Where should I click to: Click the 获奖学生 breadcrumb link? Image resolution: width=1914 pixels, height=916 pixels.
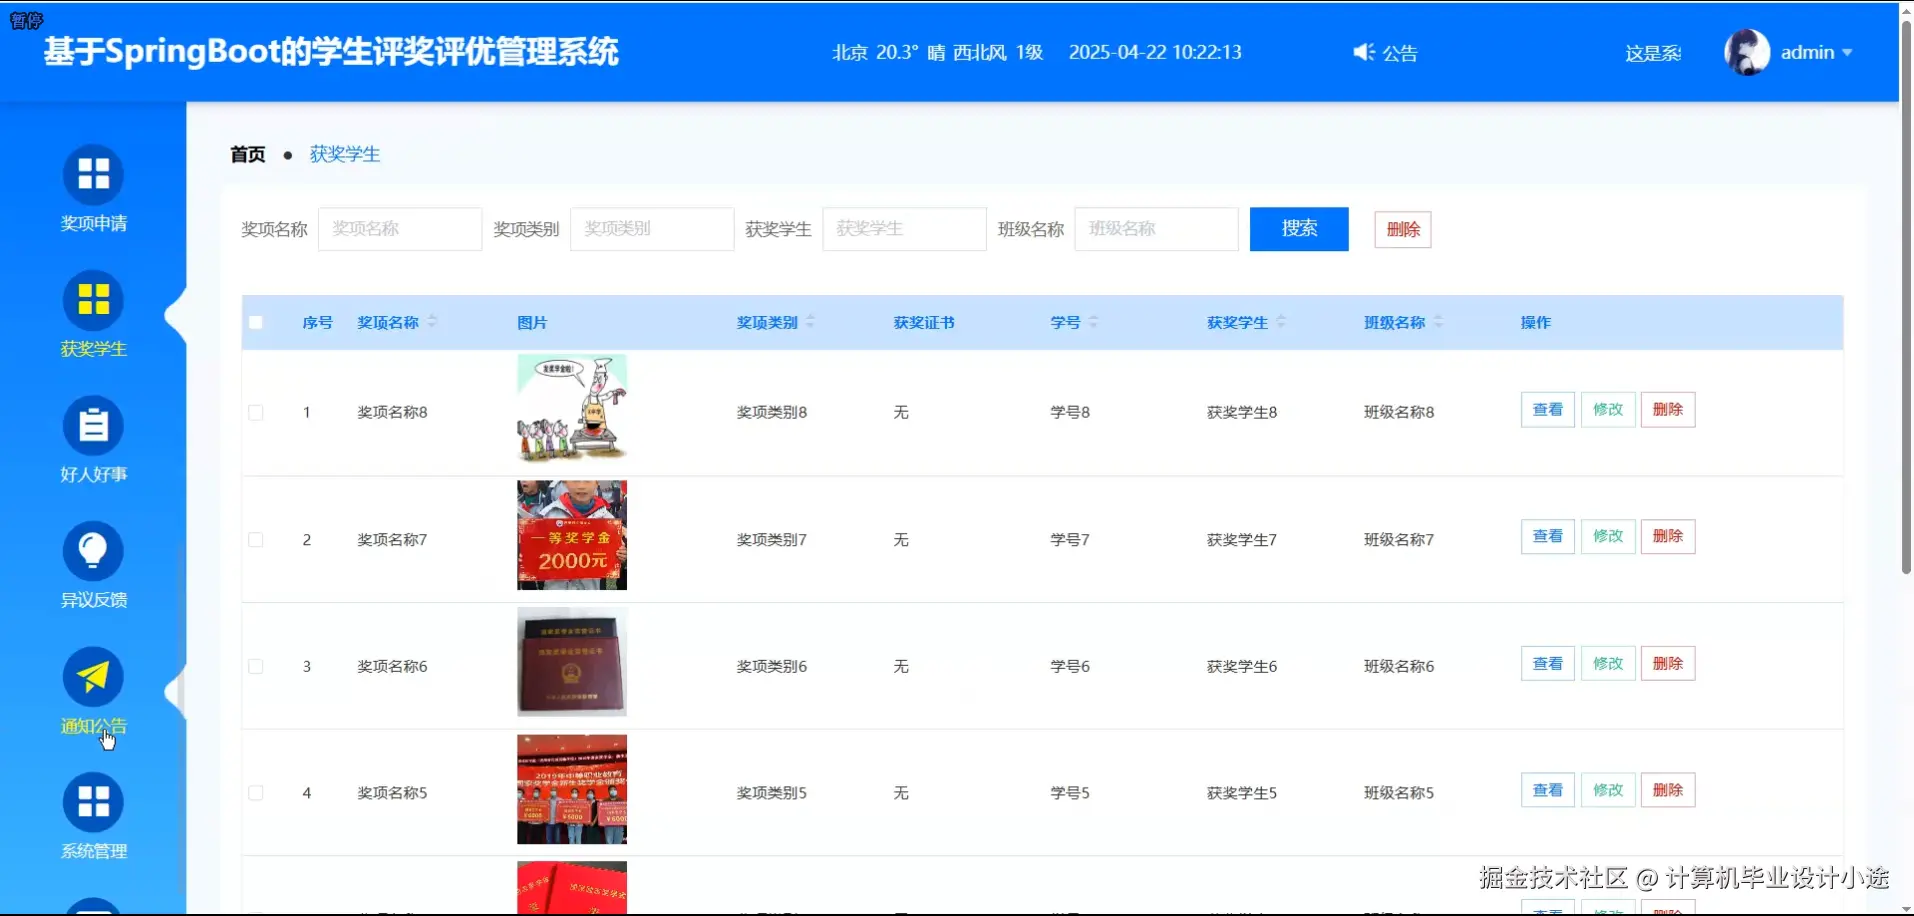[x=345, y=154]
